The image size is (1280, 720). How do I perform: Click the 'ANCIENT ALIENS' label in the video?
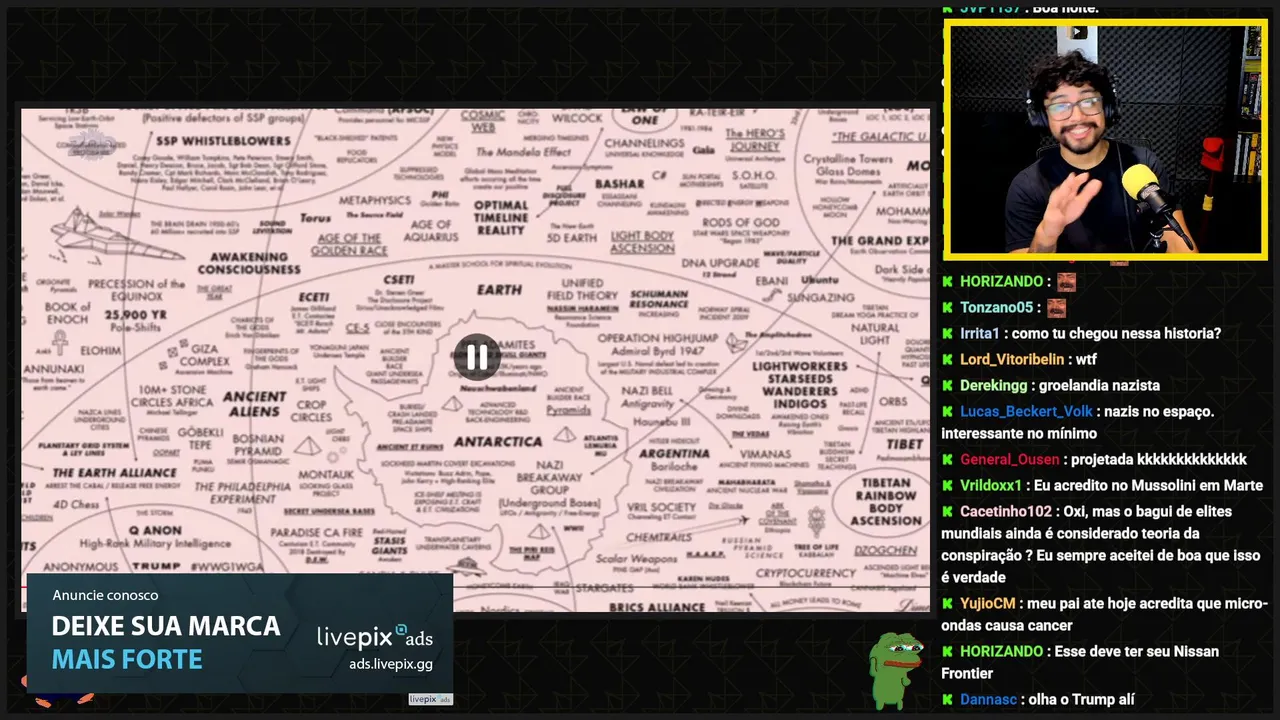(x=255, y=402)
